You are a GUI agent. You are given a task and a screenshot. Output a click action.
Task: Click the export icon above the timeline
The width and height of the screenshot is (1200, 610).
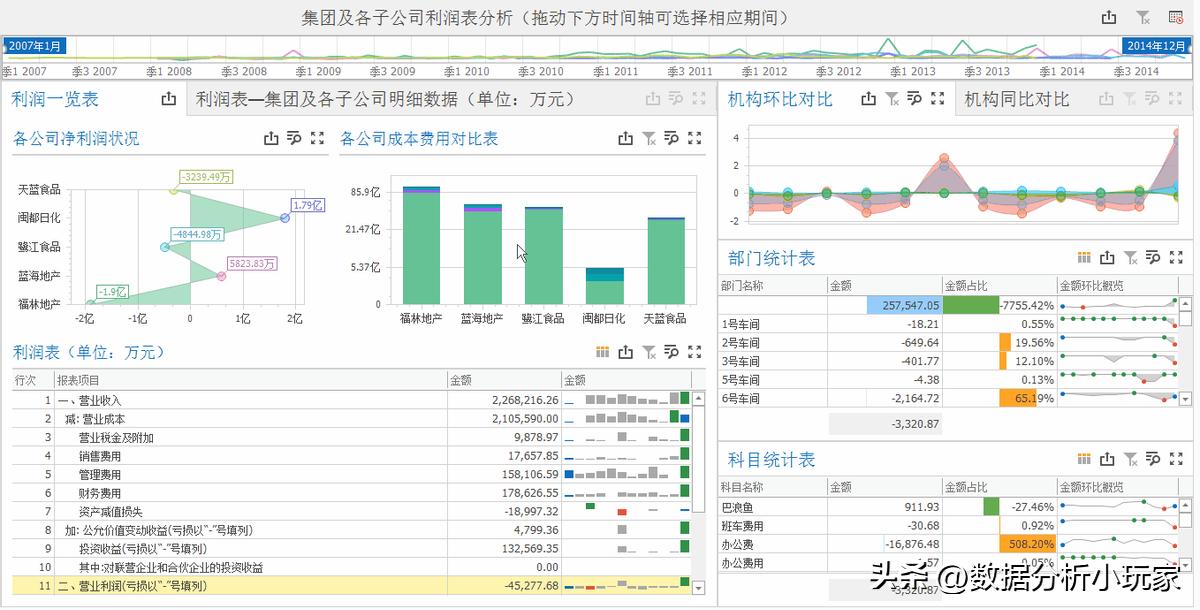pos(1111,17)
